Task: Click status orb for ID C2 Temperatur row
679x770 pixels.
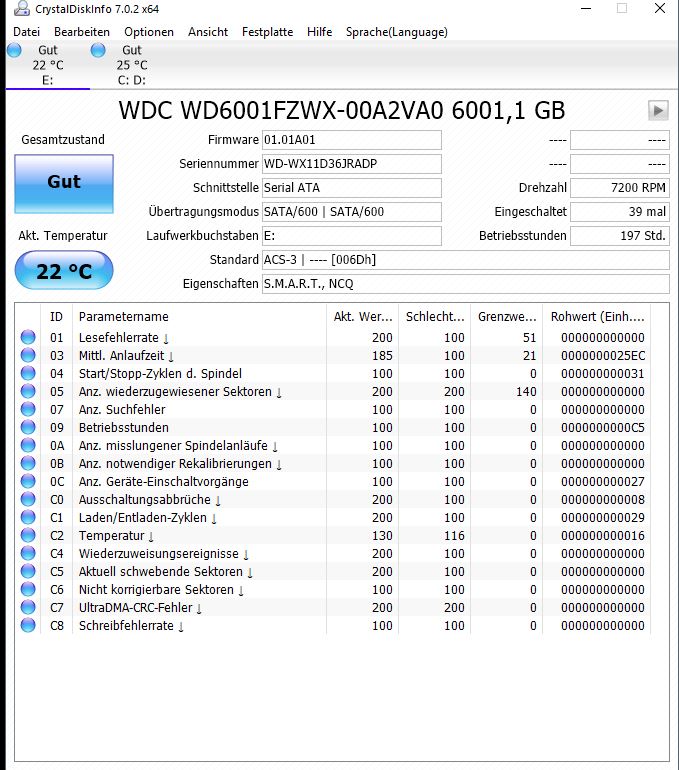Action: click(28, 535)
